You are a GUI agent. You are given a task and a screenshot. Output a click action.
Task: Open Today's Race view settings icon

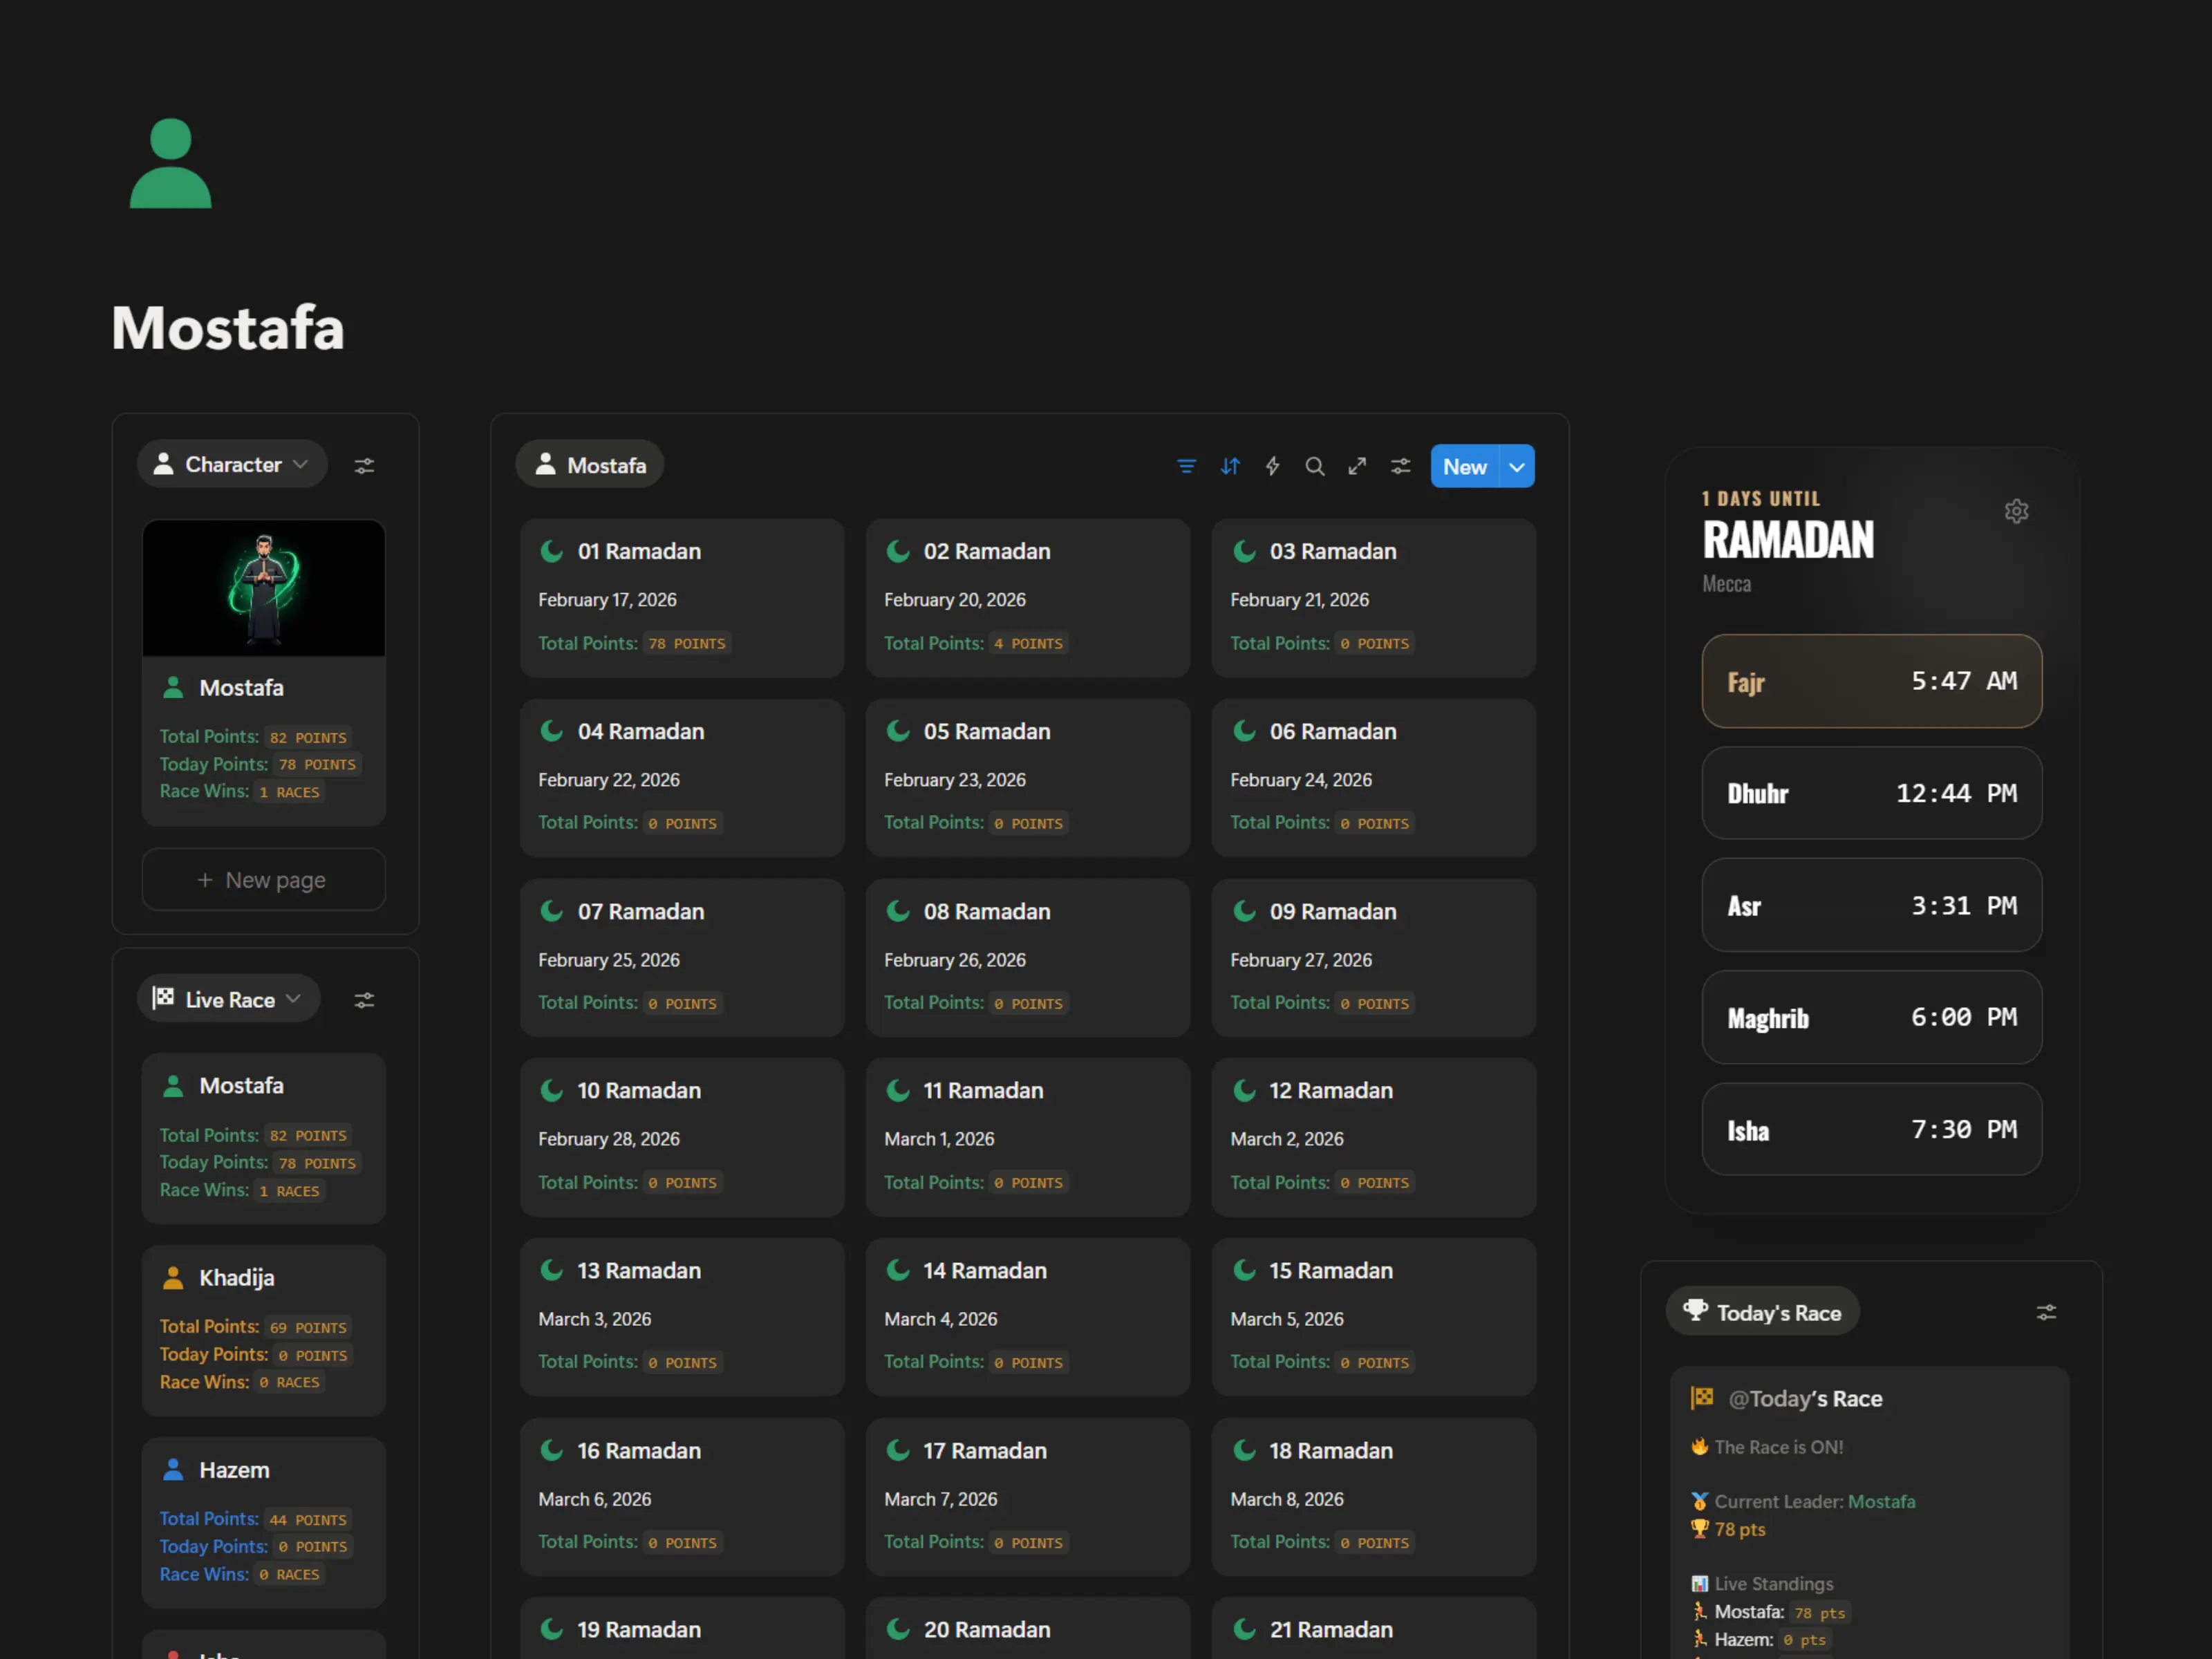tap(2046, 1312)
